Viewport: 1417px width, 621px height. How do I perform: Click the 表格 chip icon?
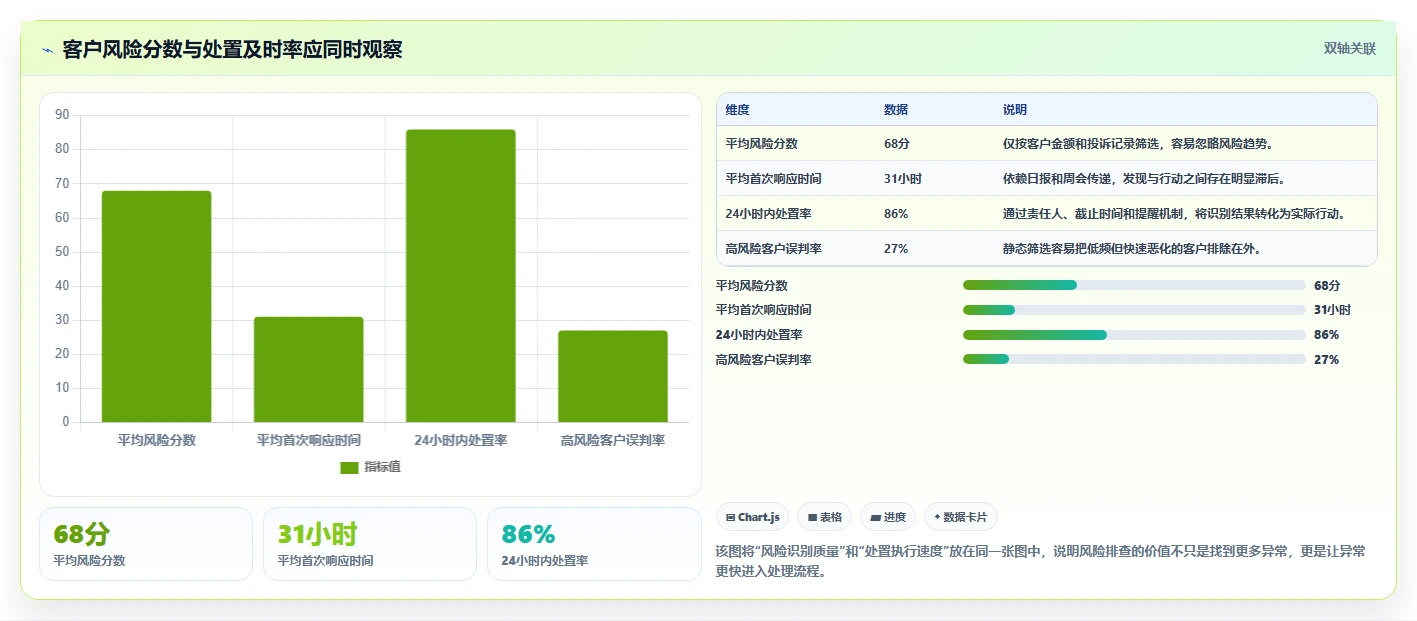coord(813,517)
